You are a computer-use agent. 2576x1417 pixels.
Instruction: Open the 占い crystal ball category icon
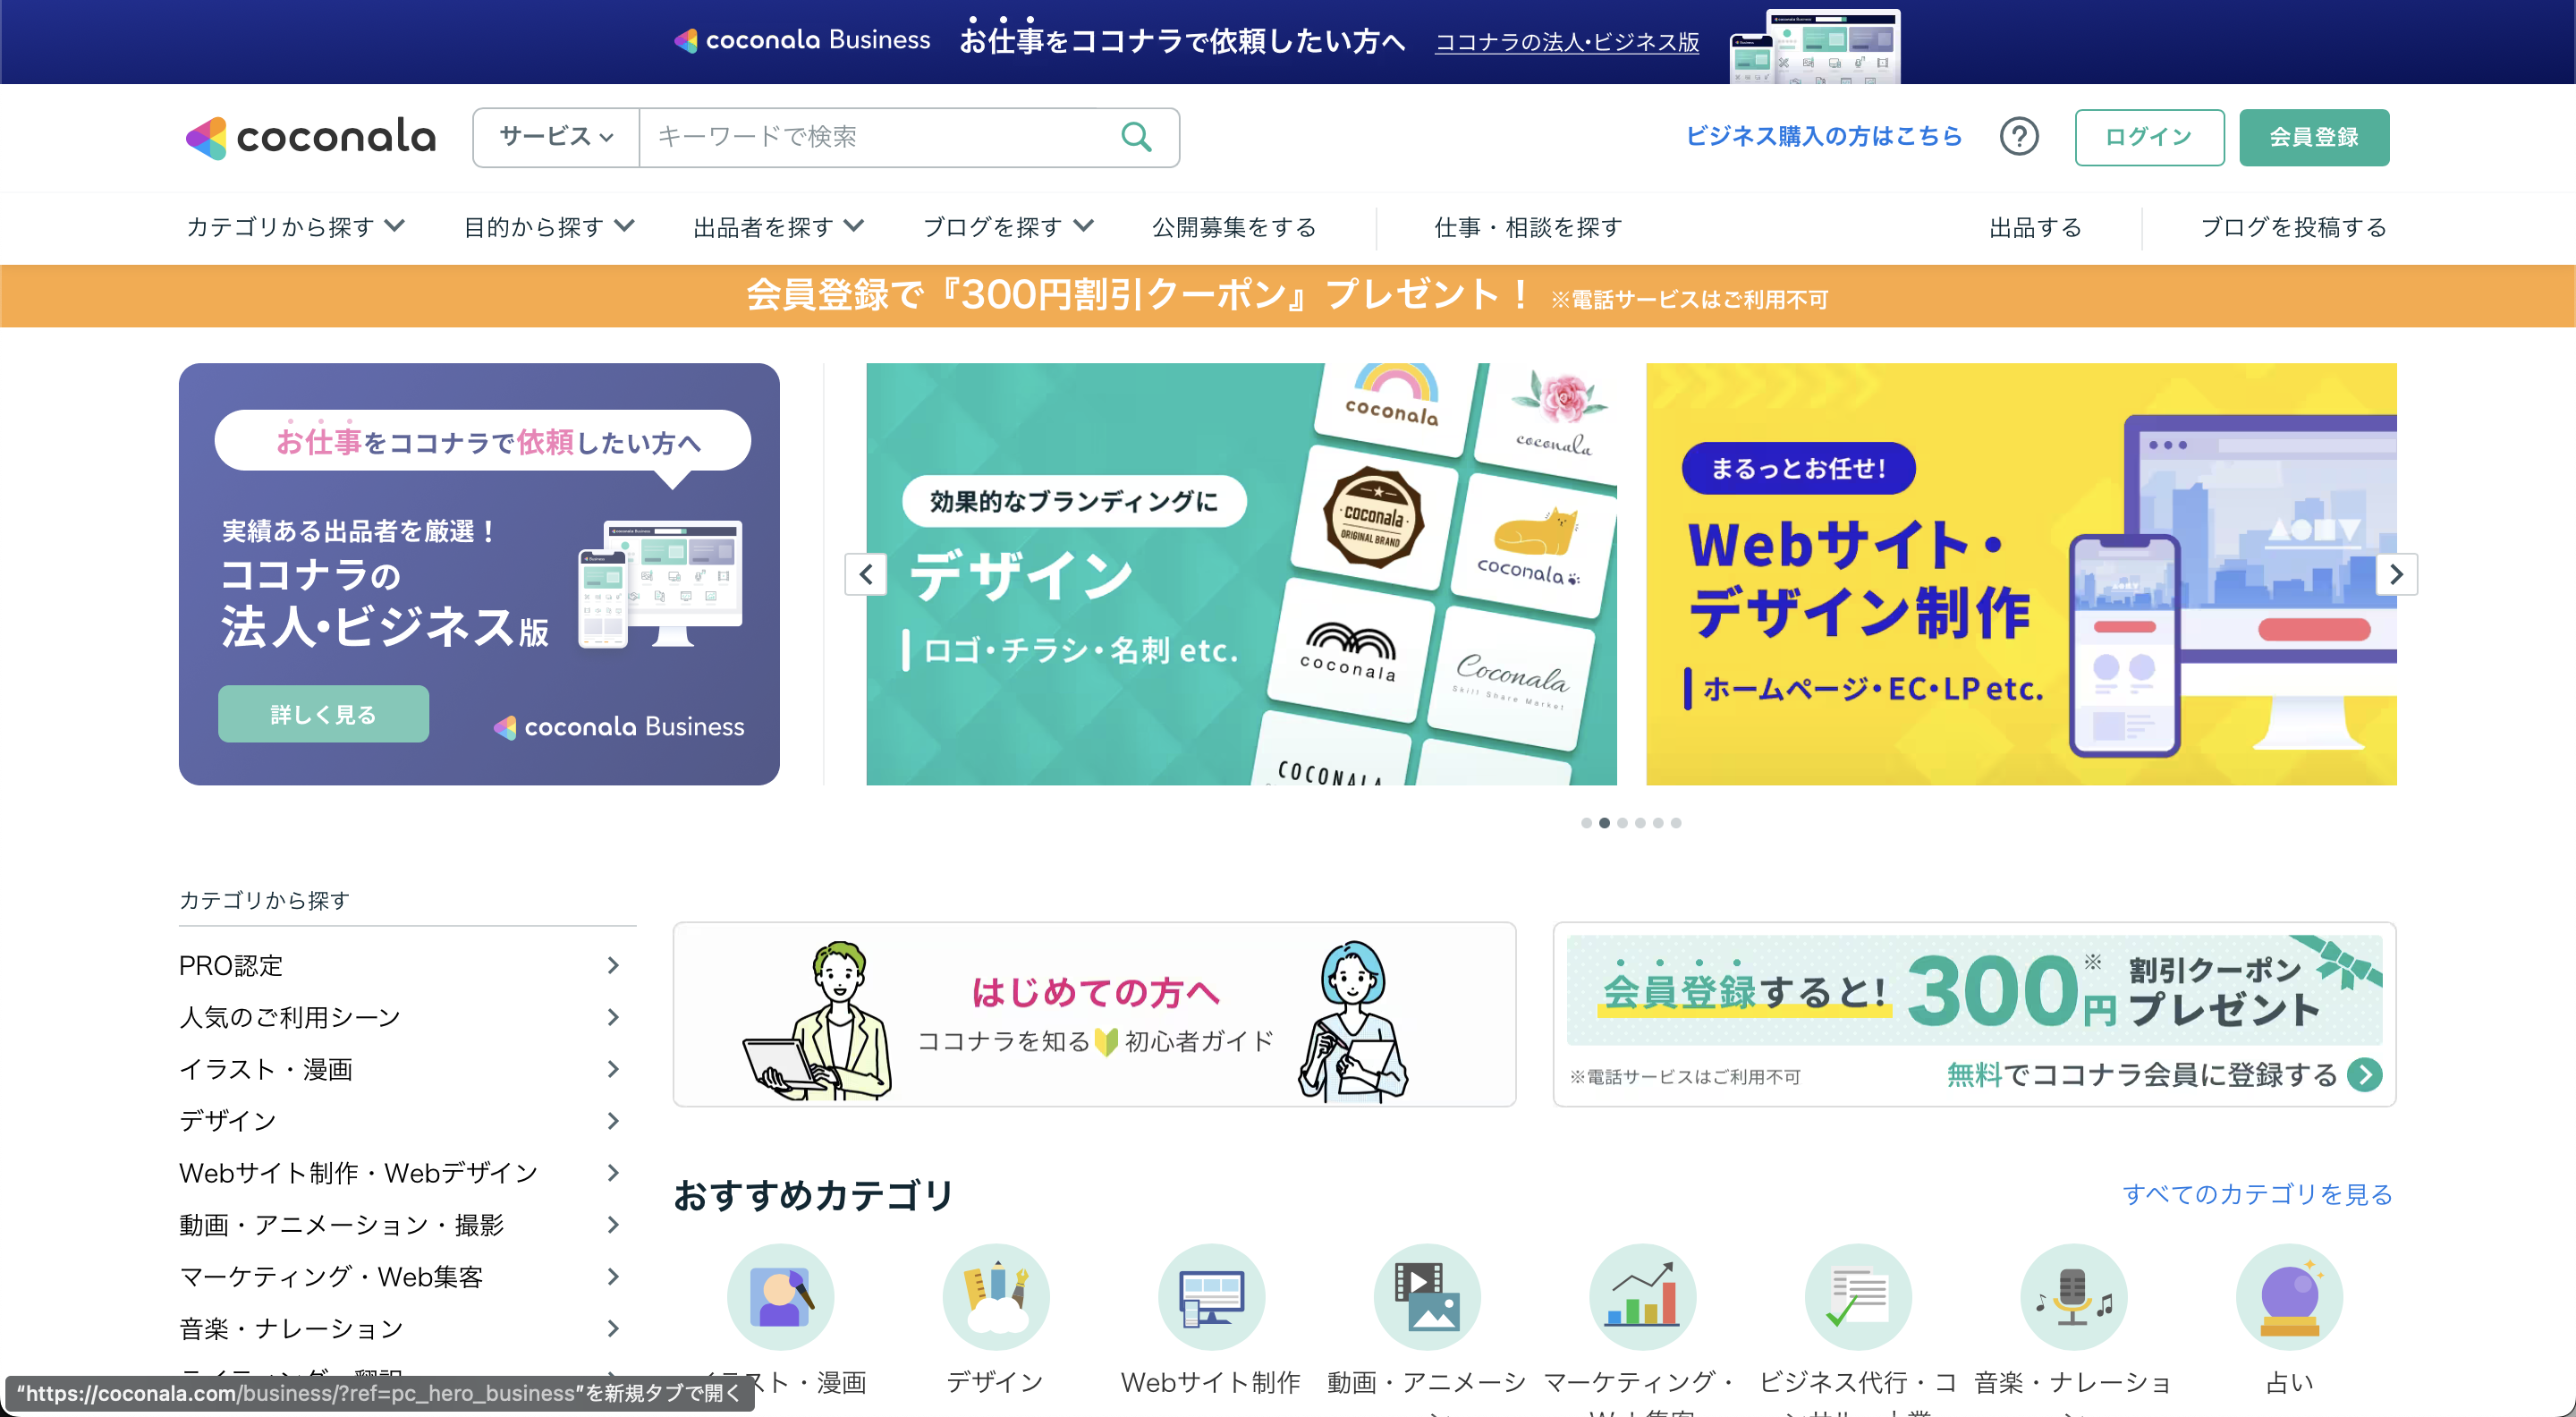2289,1296
